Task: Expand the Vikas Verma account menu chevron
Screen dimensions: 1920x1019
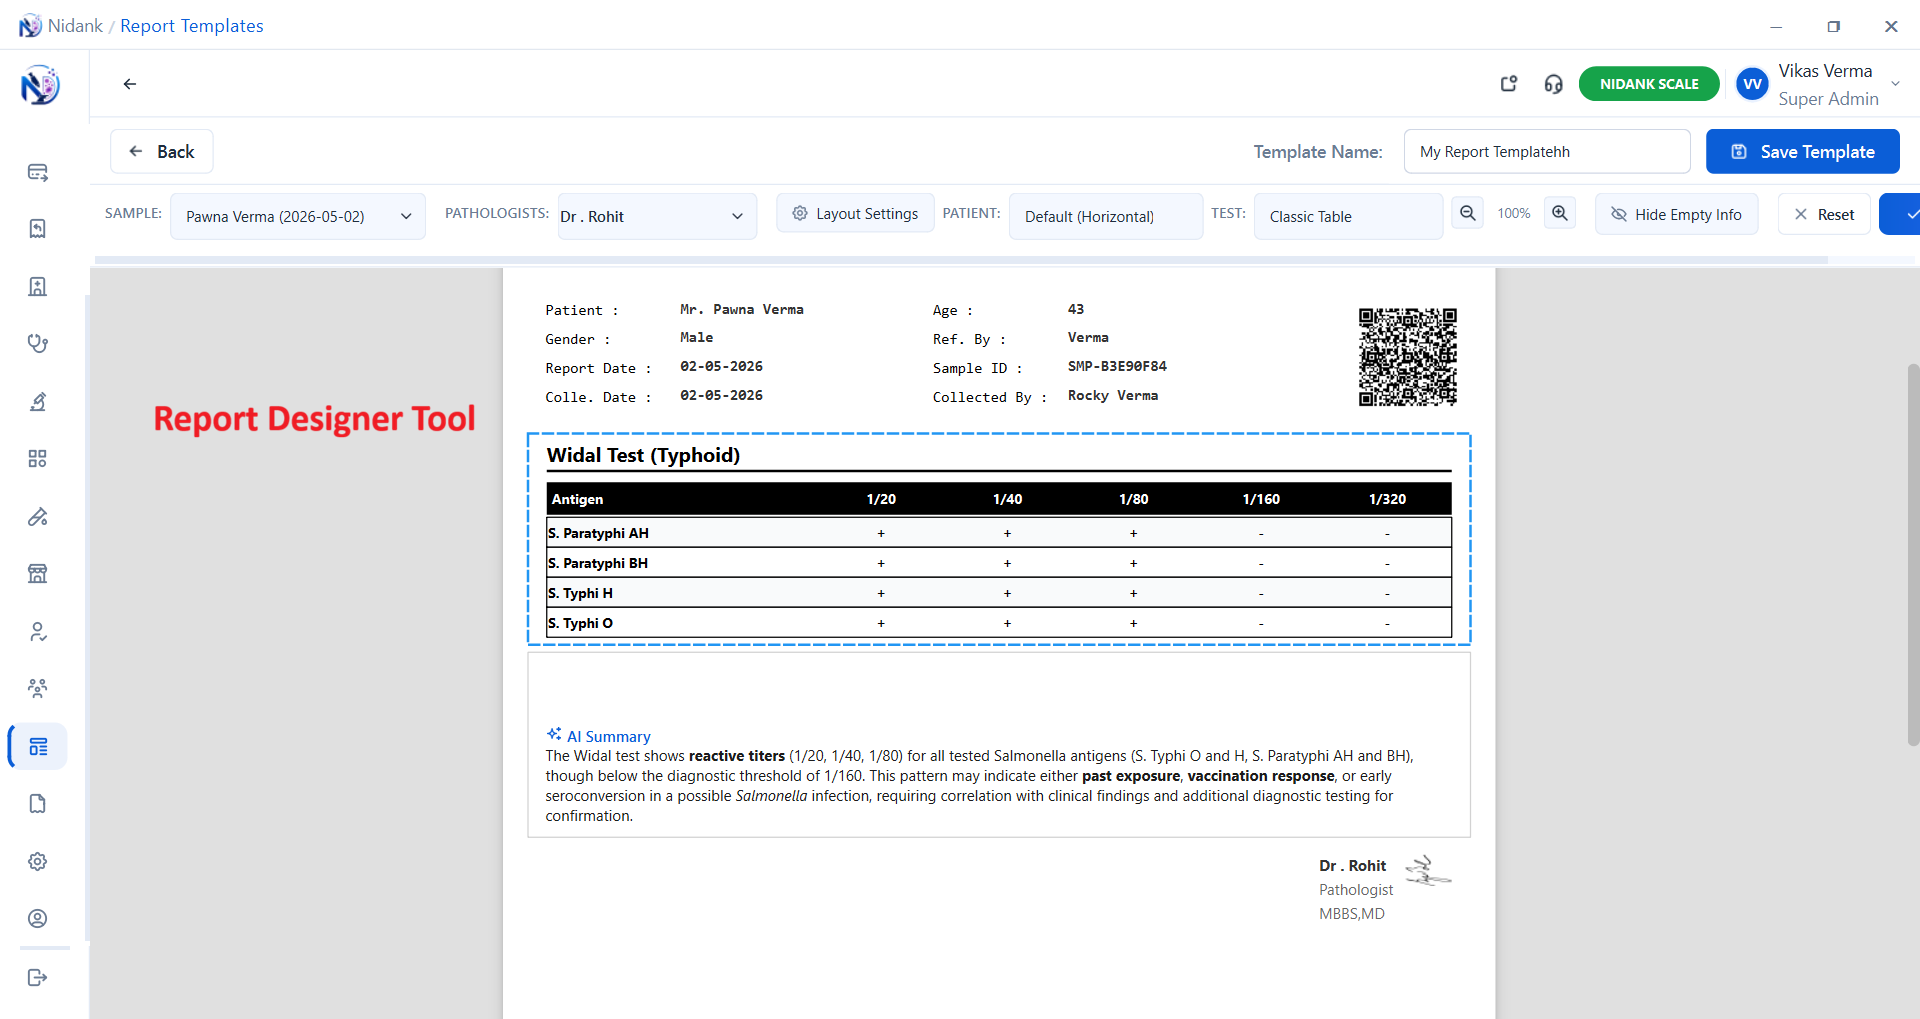Action: 1895,84
